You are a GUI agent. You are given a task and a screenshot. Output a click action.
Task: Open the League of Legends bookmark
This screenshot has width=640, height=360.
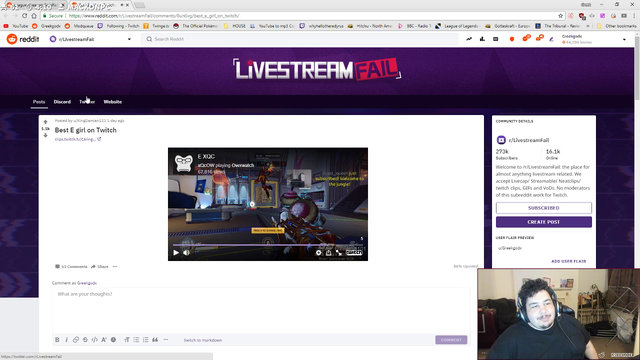point(458,26)
